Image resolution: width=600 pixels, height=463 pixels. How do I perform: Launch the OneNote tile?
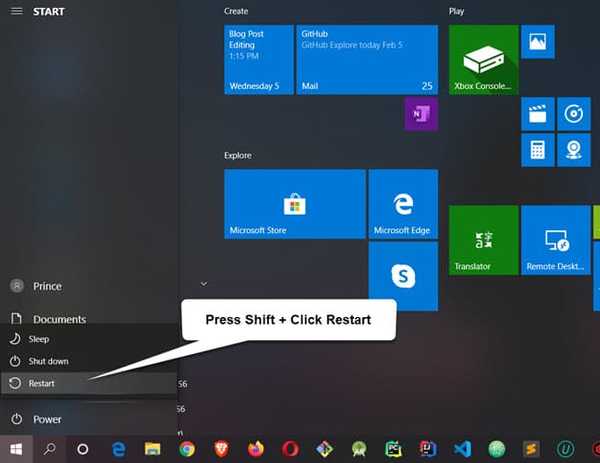pos(421,114)
